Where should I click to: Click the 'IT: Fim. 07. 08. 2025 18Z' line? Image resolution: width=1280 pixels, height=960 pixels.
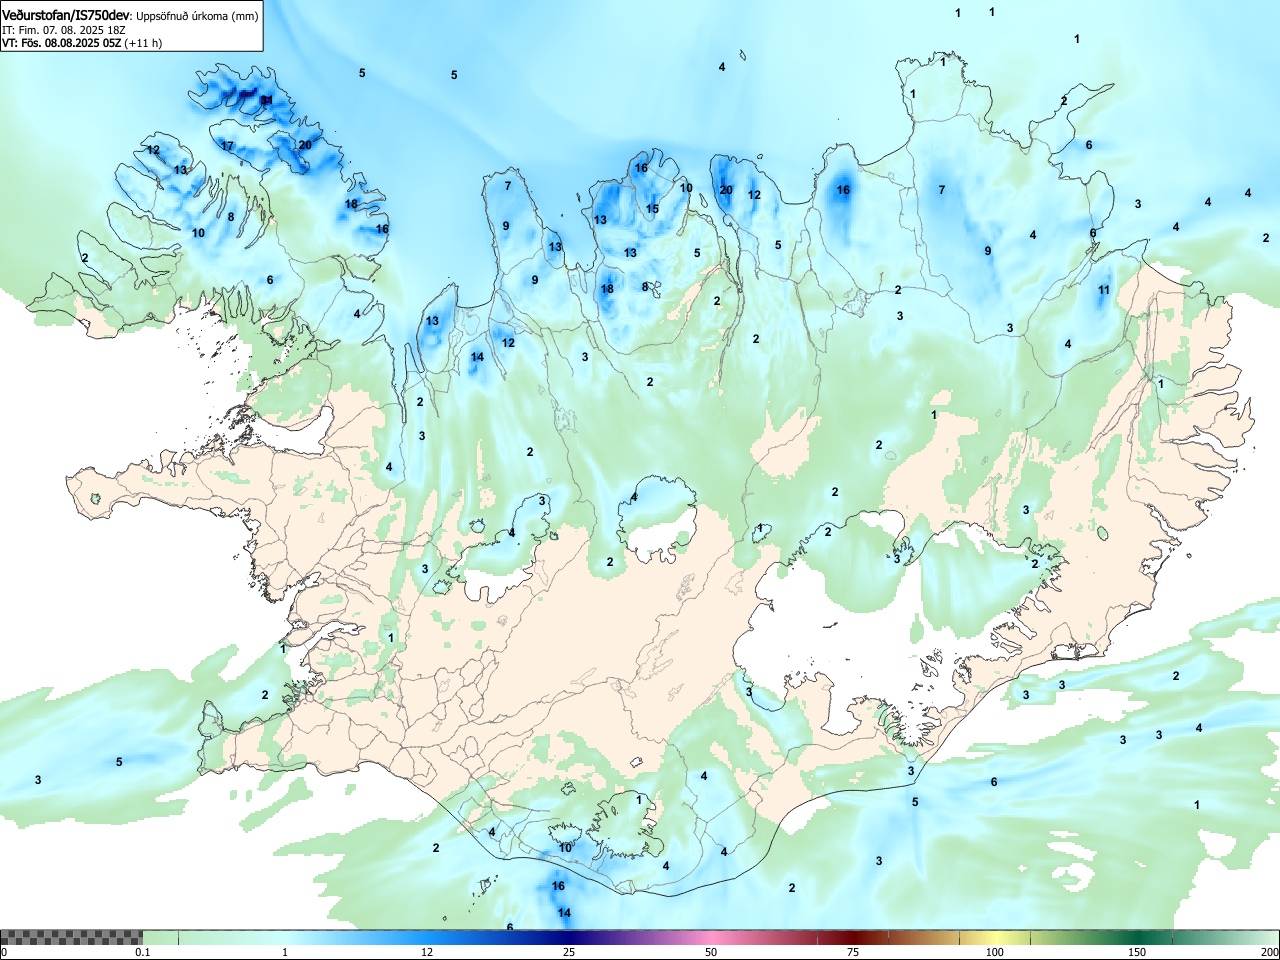tap(63, 30)
